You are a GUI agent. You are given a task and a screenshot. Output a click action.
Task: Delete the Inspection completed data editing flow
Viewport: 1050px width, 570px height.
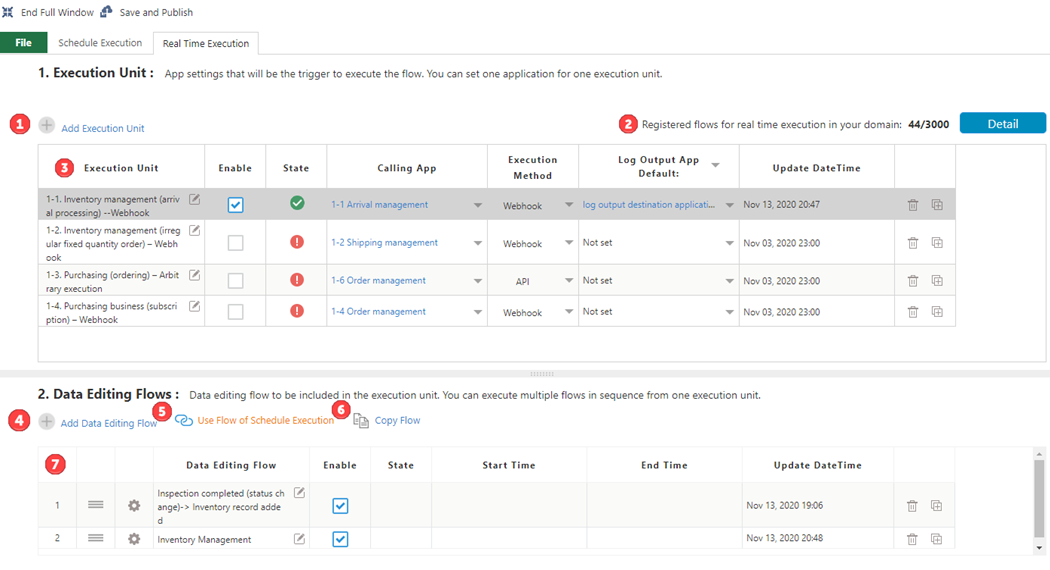click(912, 506)
